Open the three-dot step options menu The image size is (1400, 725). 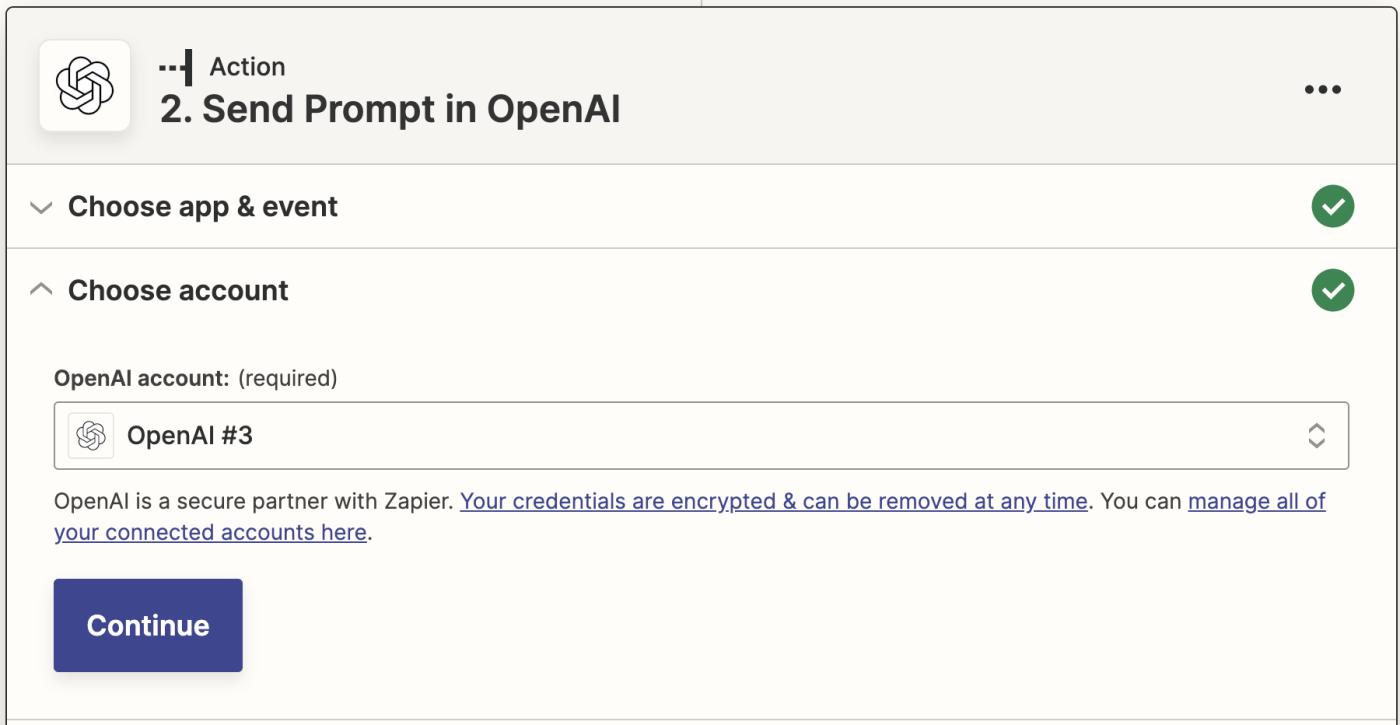tap(1322, 90)
